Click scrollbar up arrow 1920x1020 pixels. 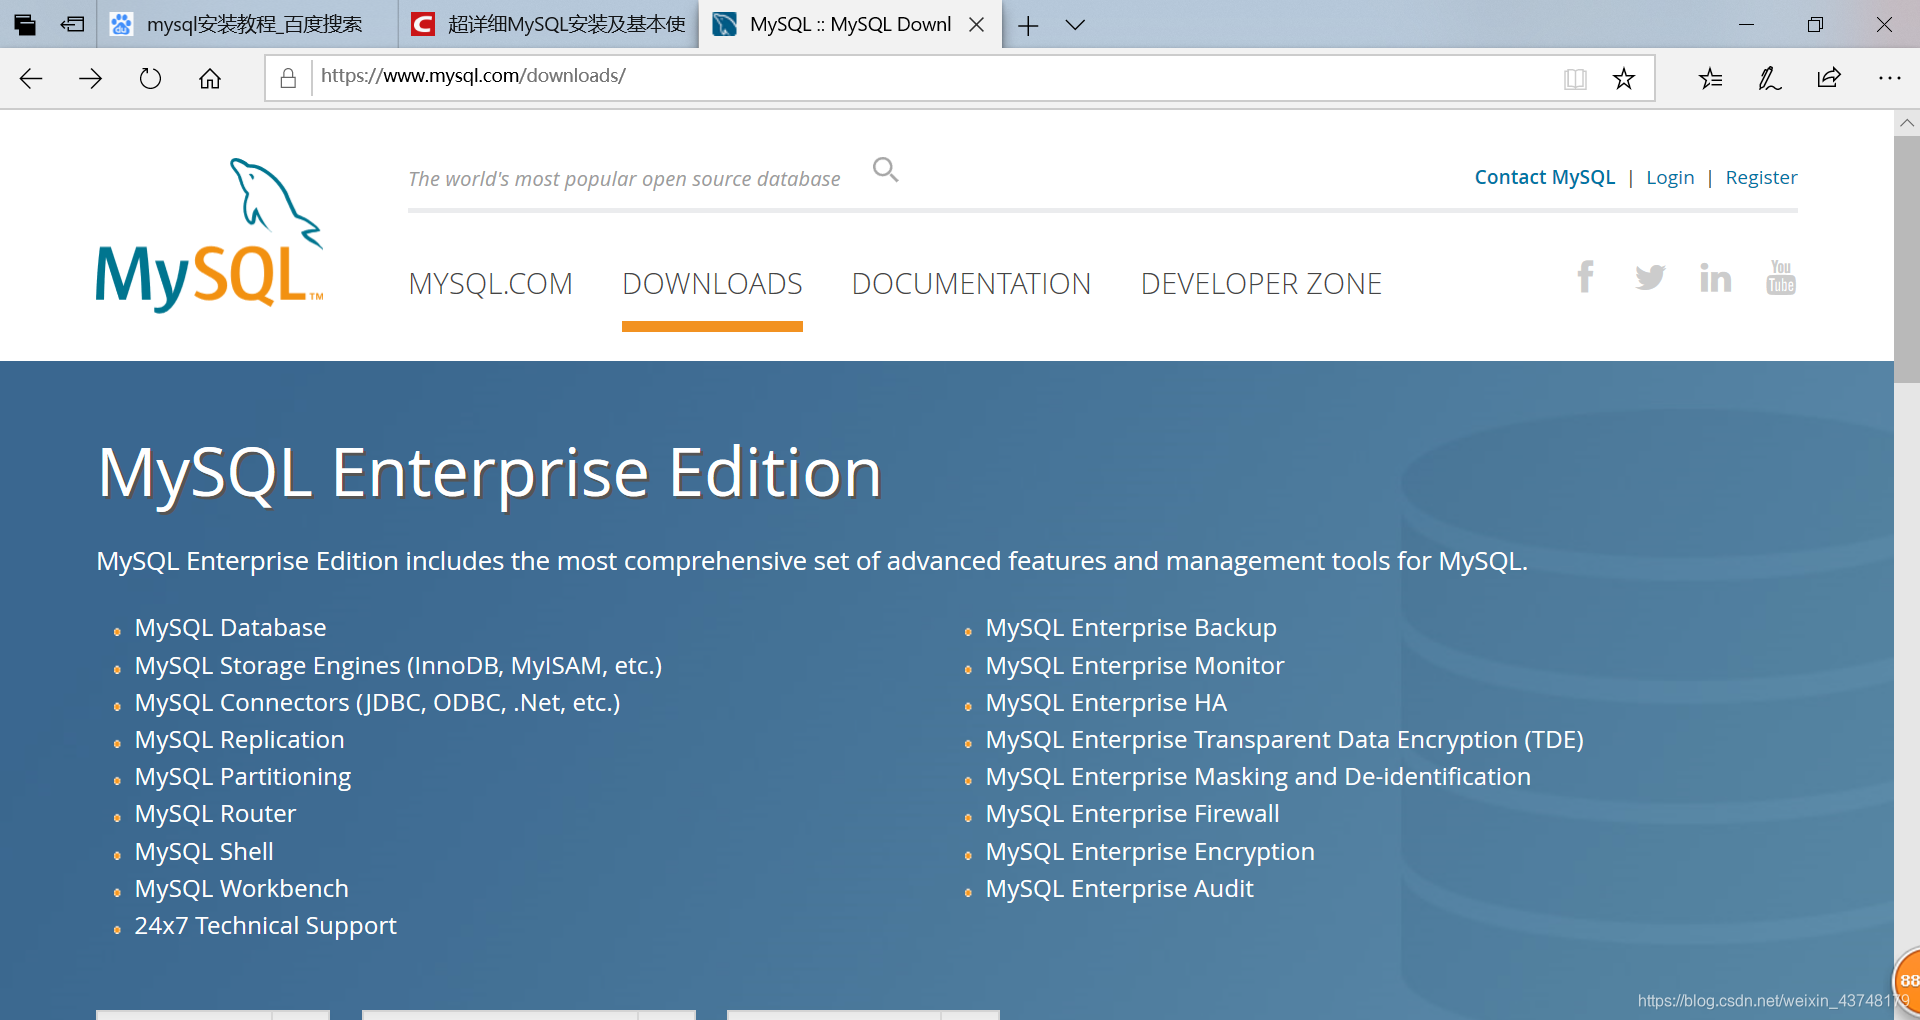pyautogui.click(x=1907, y=123)
